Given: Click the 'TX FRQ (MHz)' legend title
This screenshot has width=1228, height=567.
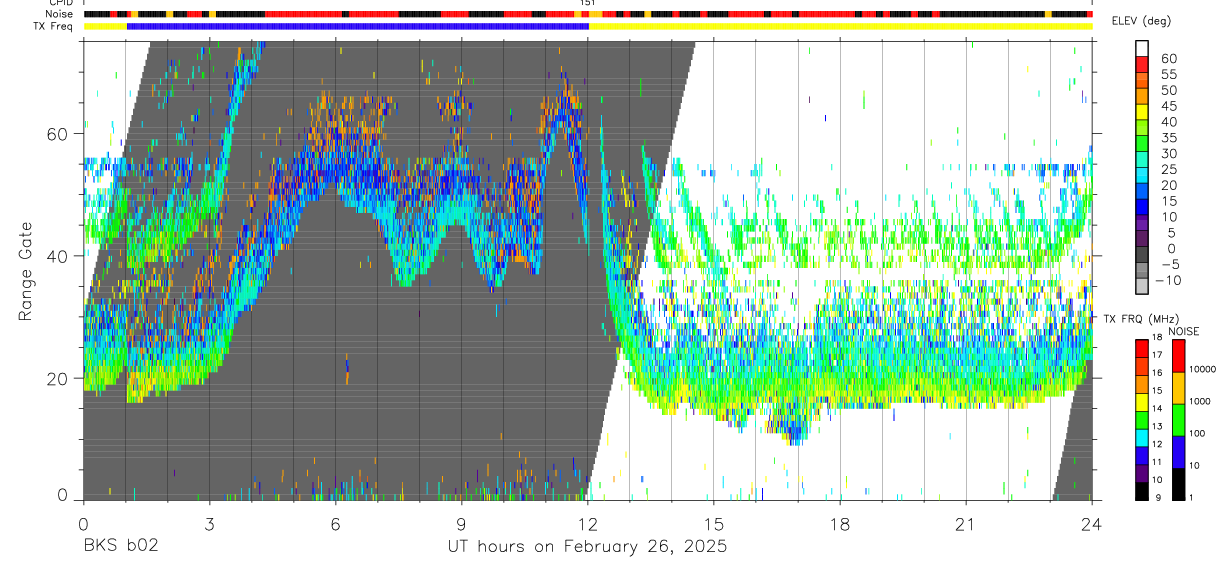Looking at the screenshot, I should 1143,318.
